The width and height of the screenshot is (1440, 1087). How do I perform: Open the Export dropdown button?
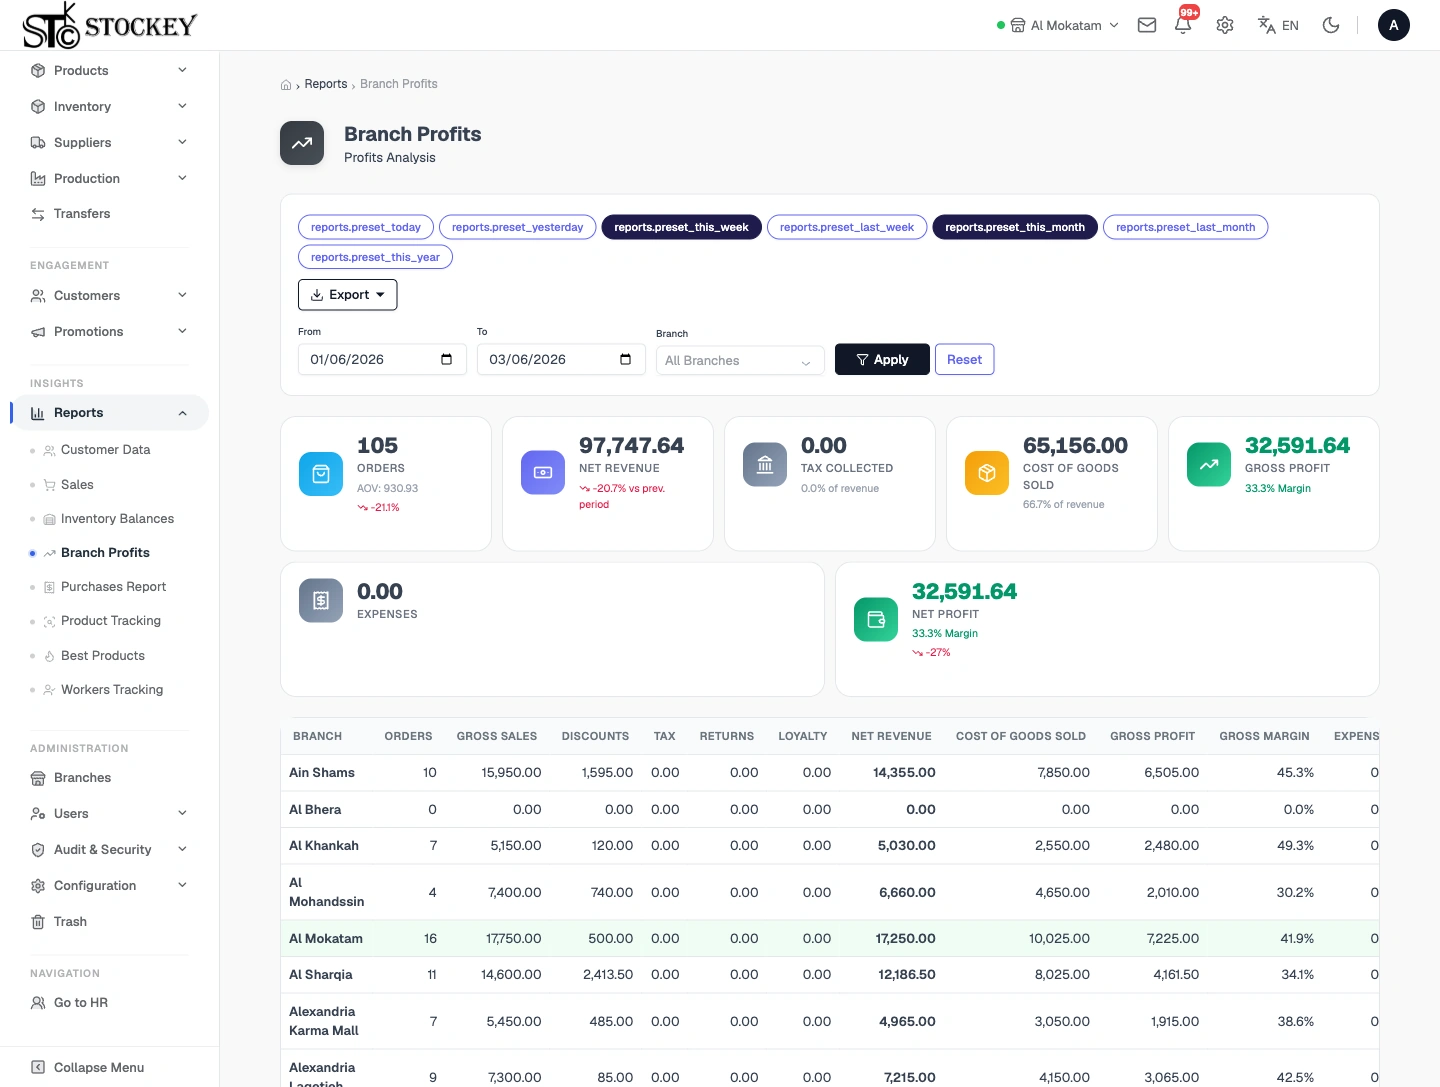348,295
